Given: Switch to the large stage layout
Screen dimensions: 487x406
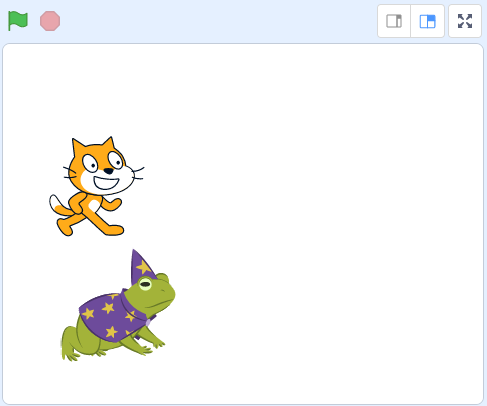Looking at the screenshot, I should (x=428, y=21).
